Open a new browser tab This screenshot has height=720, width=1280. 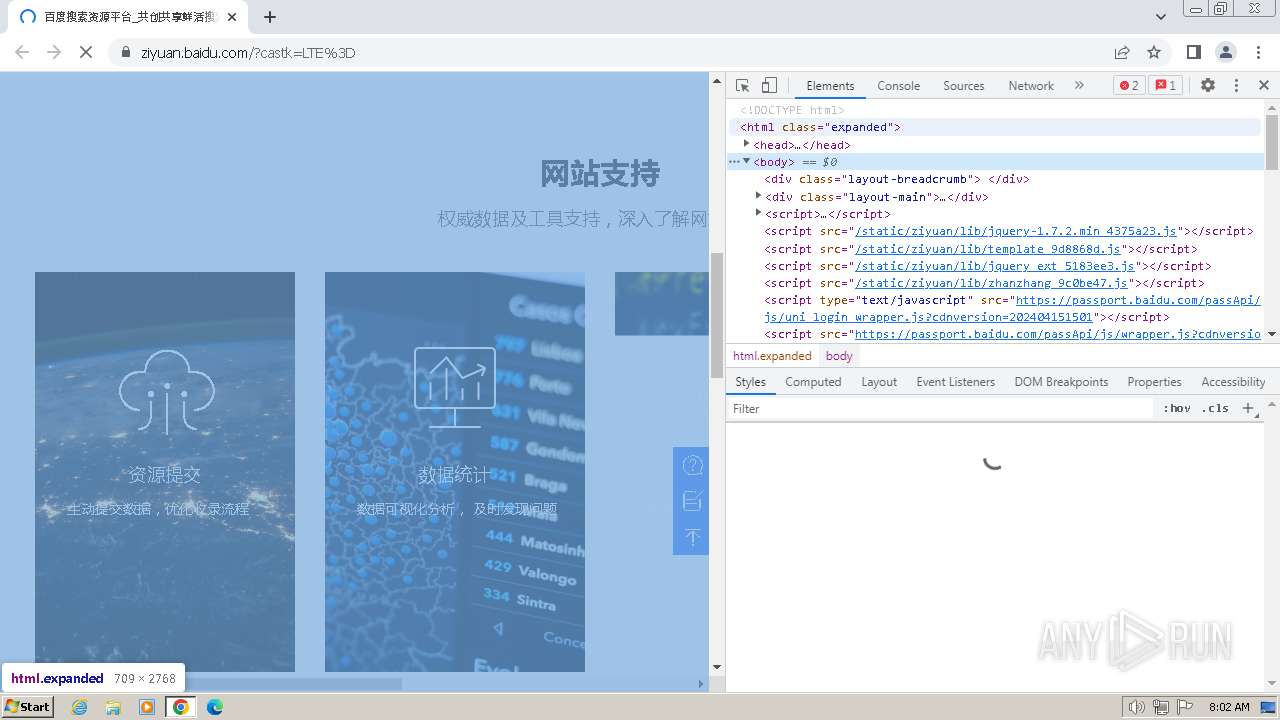[x=270, y=16]
